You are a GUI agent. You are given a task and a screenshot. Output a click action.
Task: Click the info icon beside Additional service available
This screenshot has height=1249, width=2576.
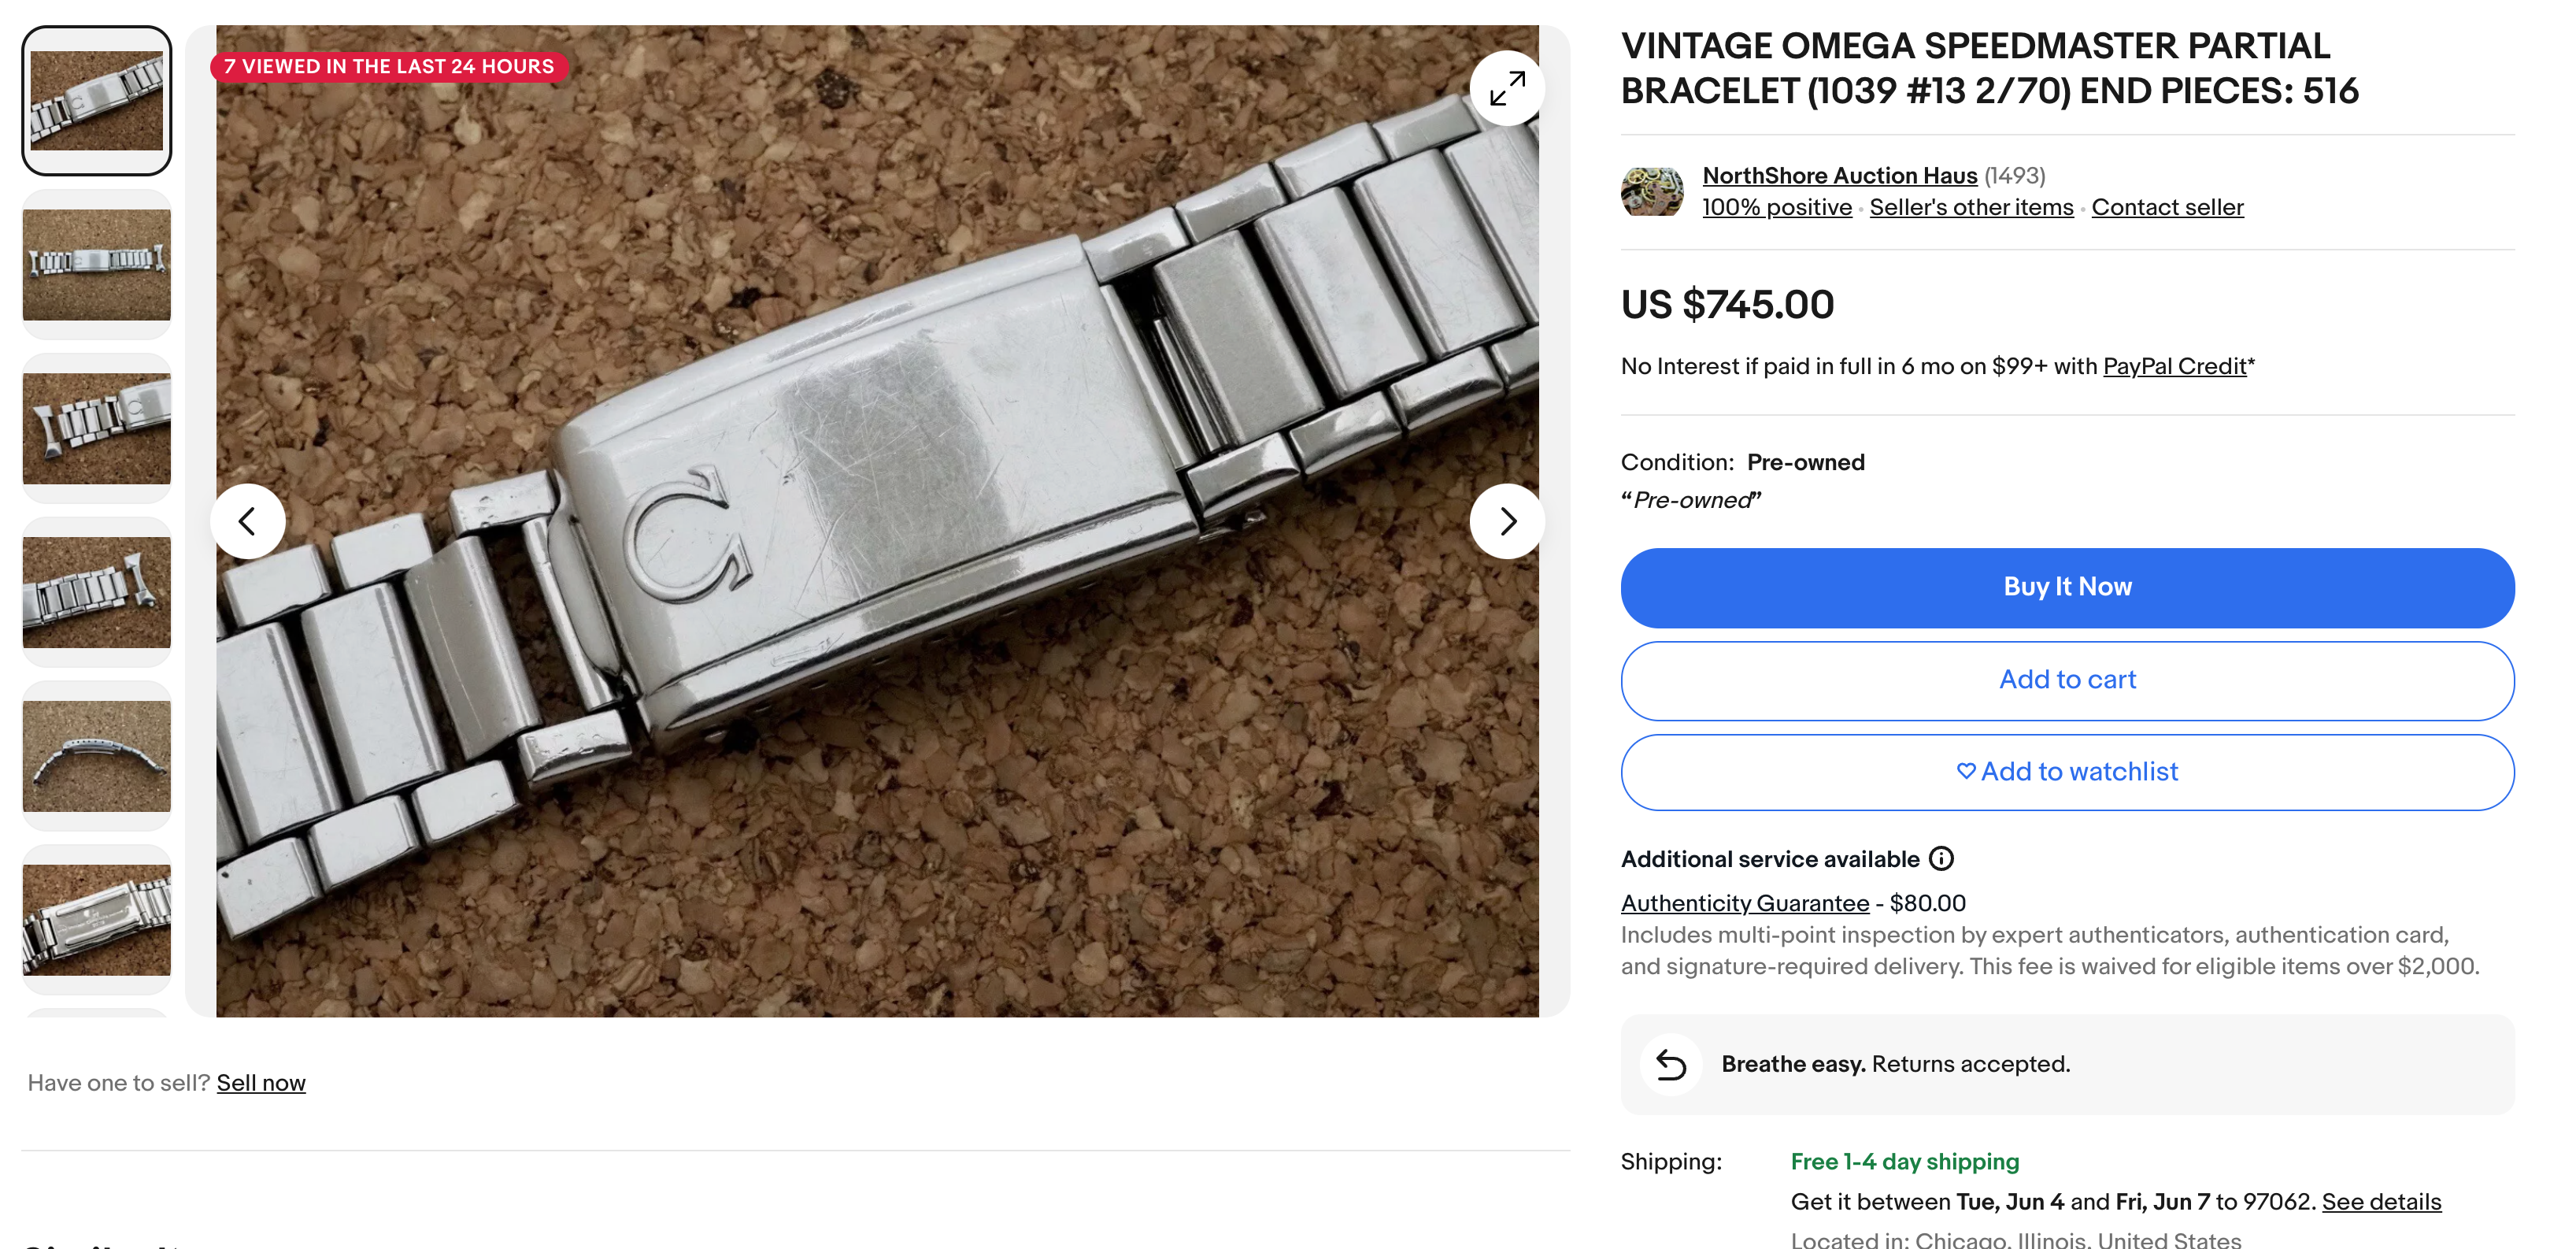[1941, 859]
